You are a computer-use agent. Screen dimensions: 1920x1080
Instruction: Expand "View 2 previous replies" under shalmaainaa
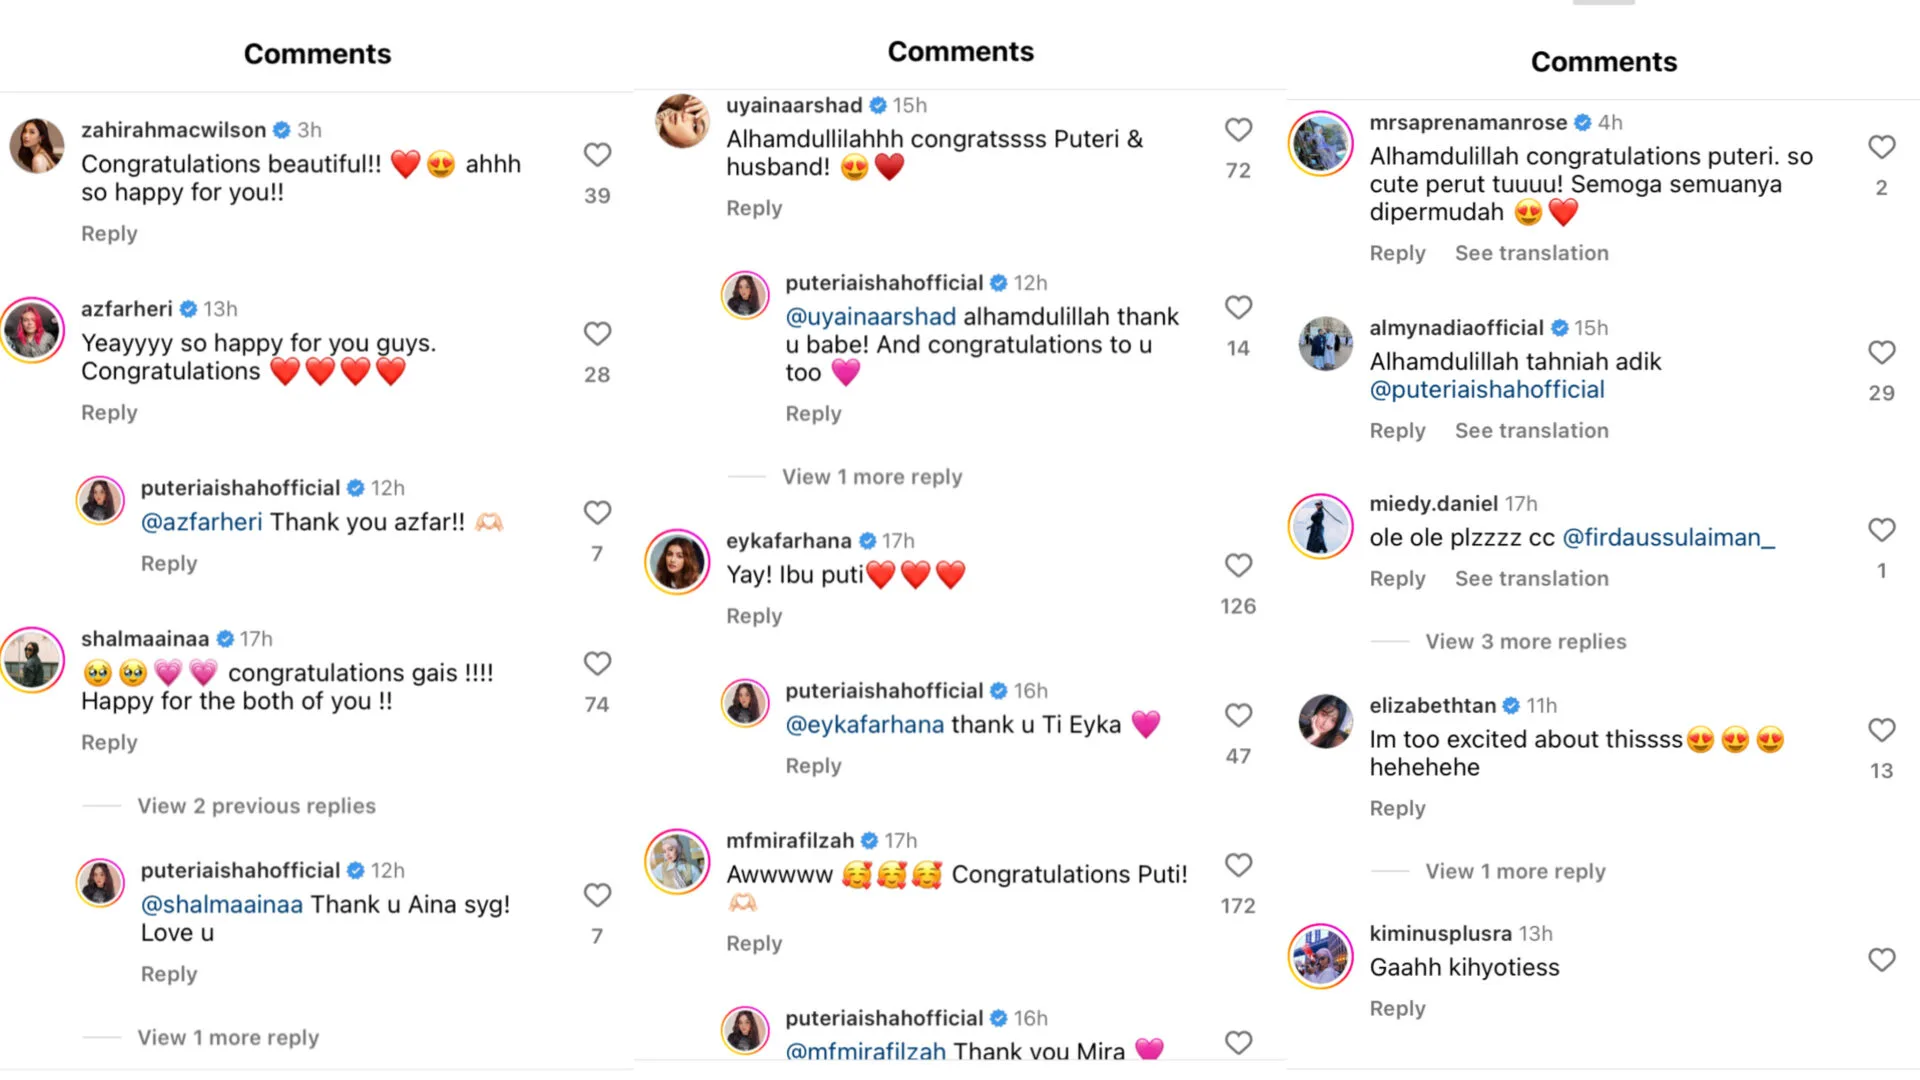[x=256, y=806]
